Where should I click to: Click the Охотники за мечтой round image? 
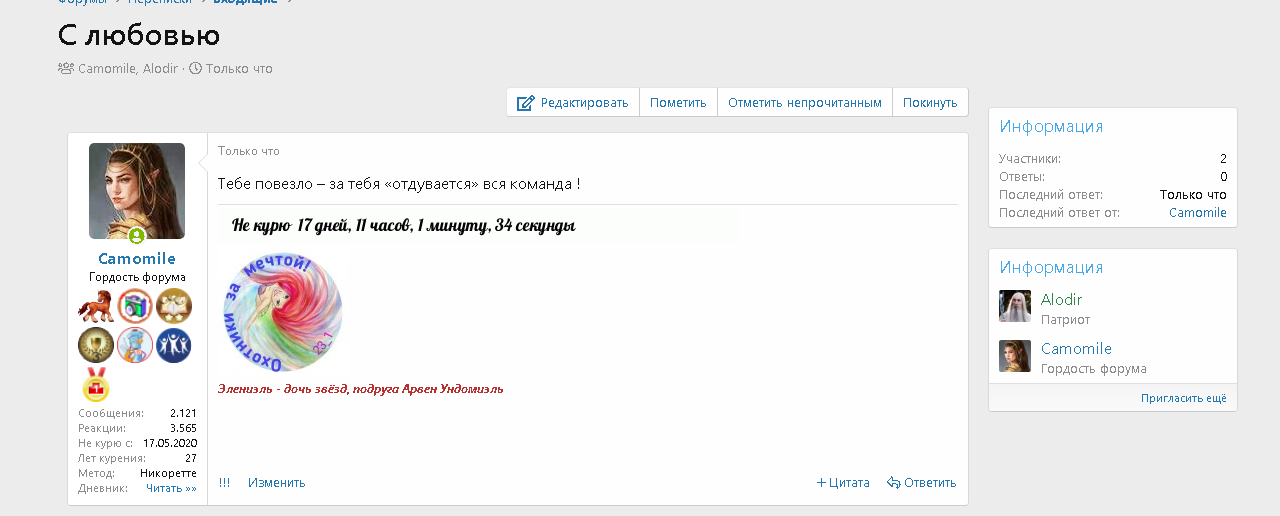point(283,312)
